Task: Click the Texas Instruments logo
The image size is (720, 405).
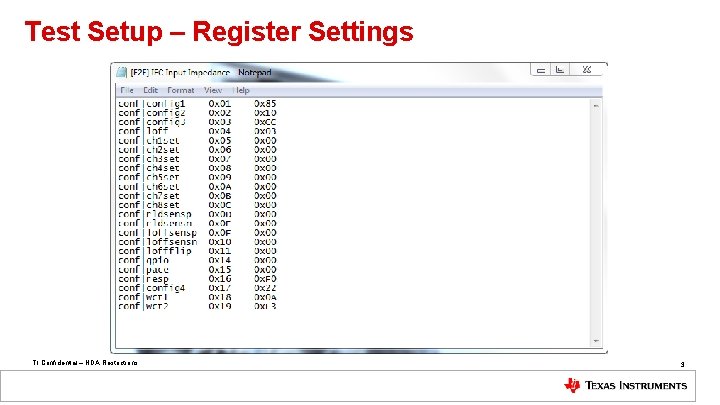Action: point(625,385)
